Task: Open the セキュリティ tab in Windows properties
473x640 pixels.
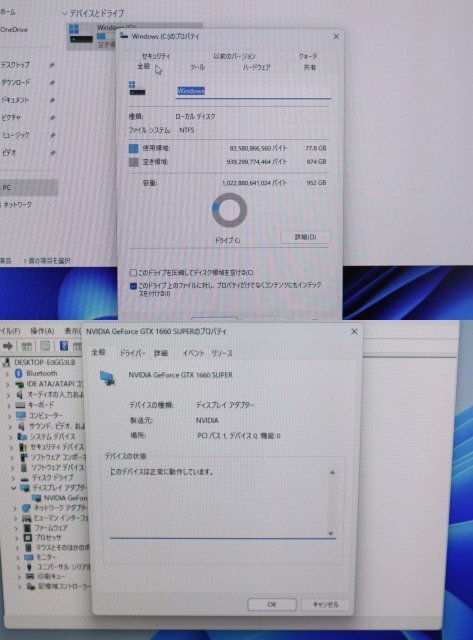Action: (x=155, y=56)
